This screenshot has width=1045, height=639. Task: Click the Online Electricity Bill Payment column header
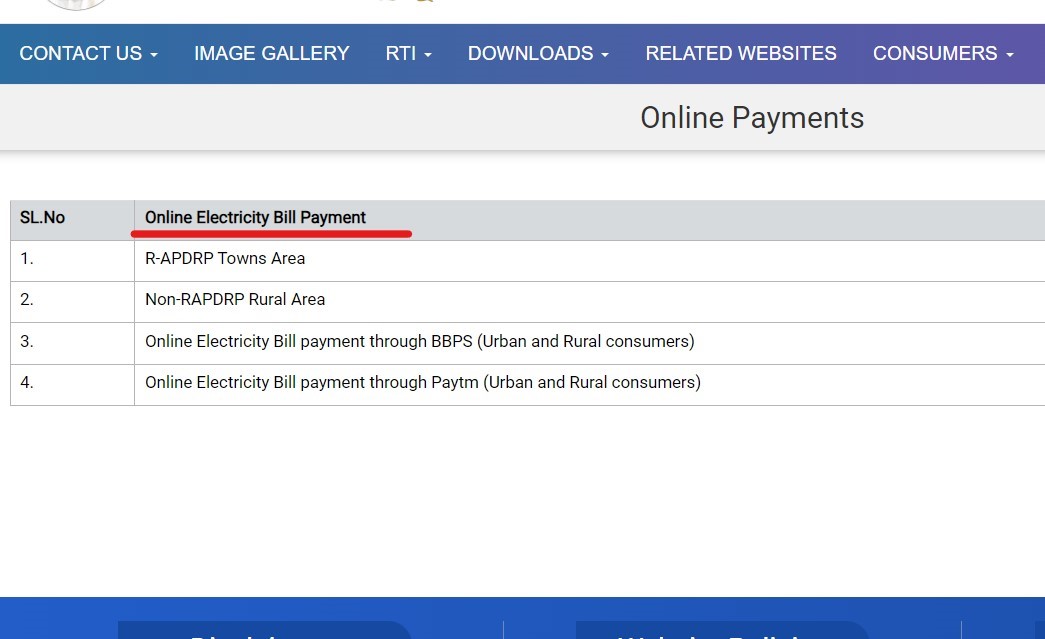tap(255, 217)
